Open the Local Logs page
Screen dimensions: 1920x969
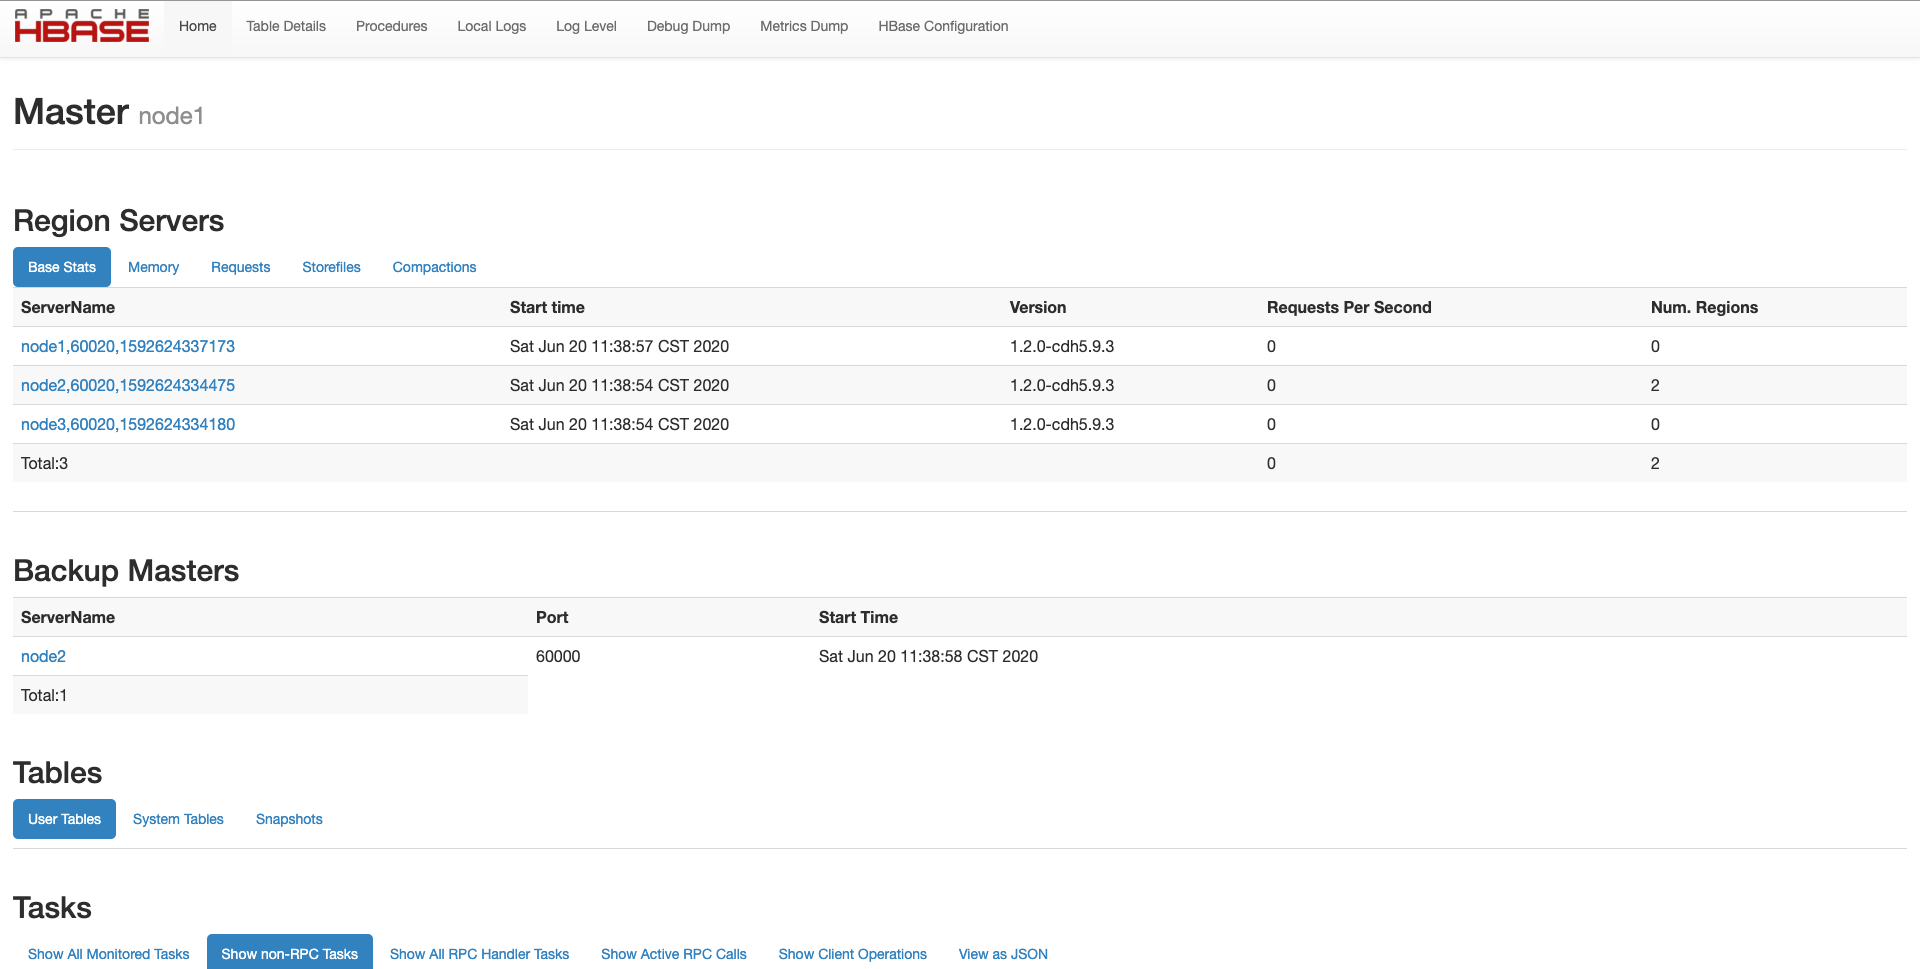[491, 26]
